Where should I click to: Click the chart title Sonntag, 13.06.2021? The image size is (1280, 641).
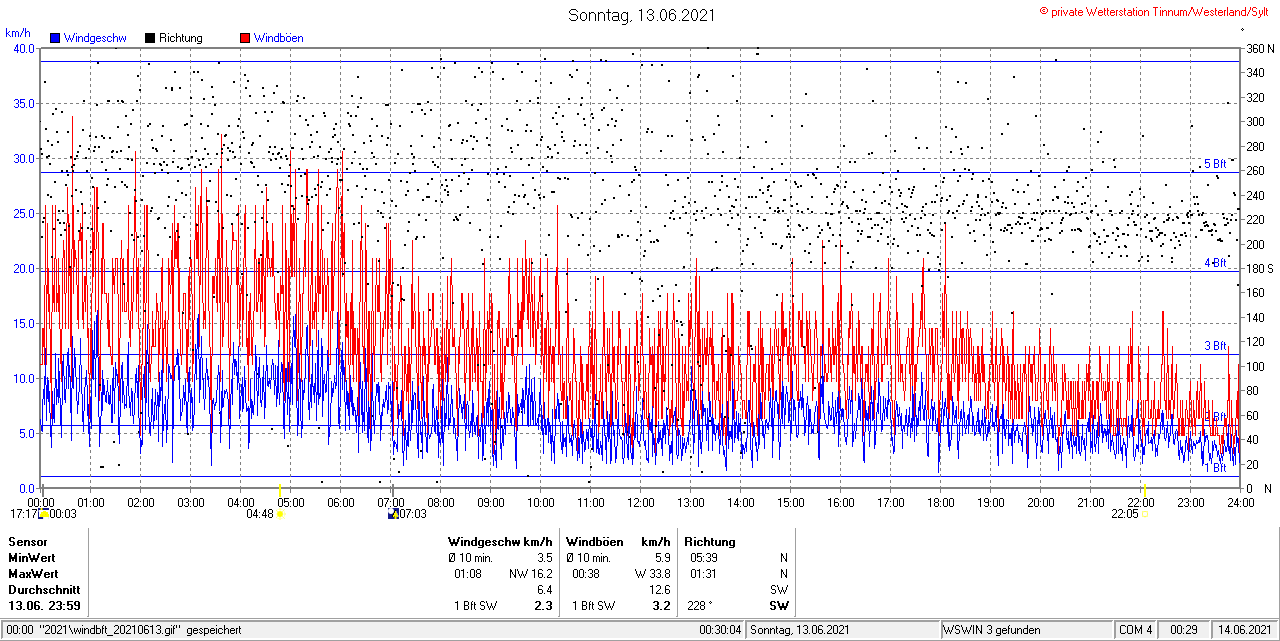click(x=643, y=15)
